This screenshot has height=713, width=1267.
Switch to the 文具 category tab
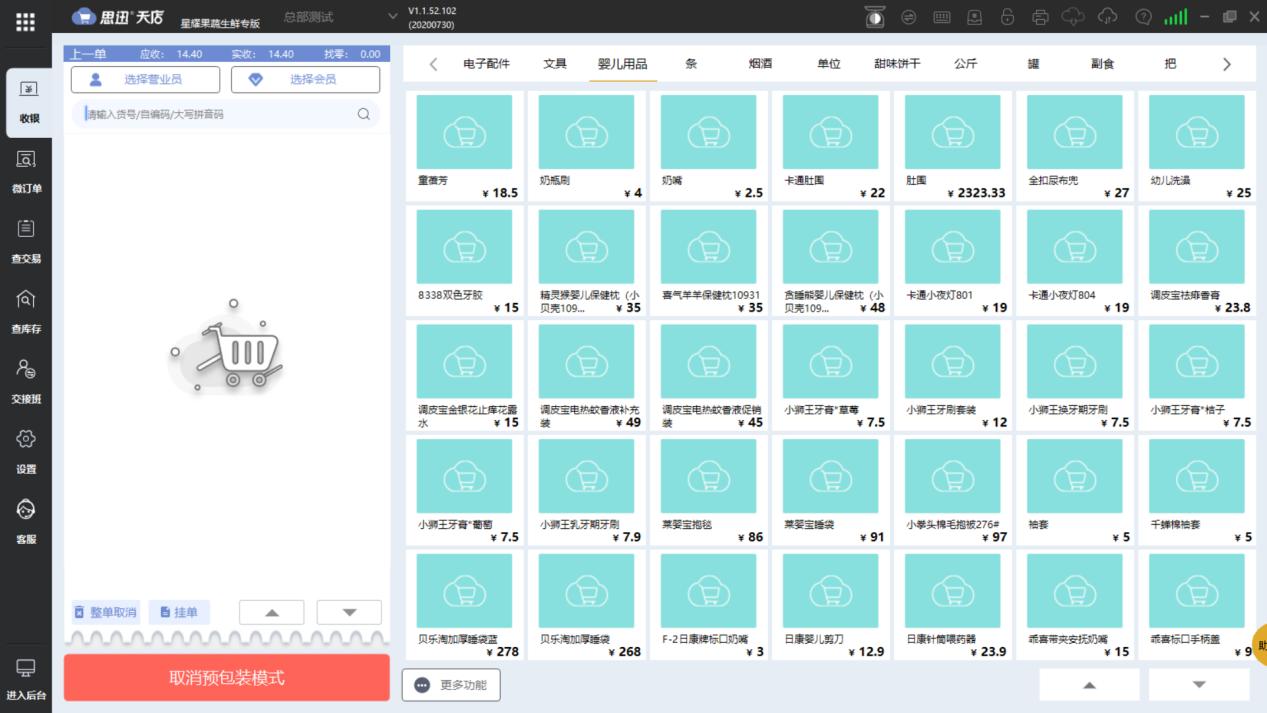point(555,64)
